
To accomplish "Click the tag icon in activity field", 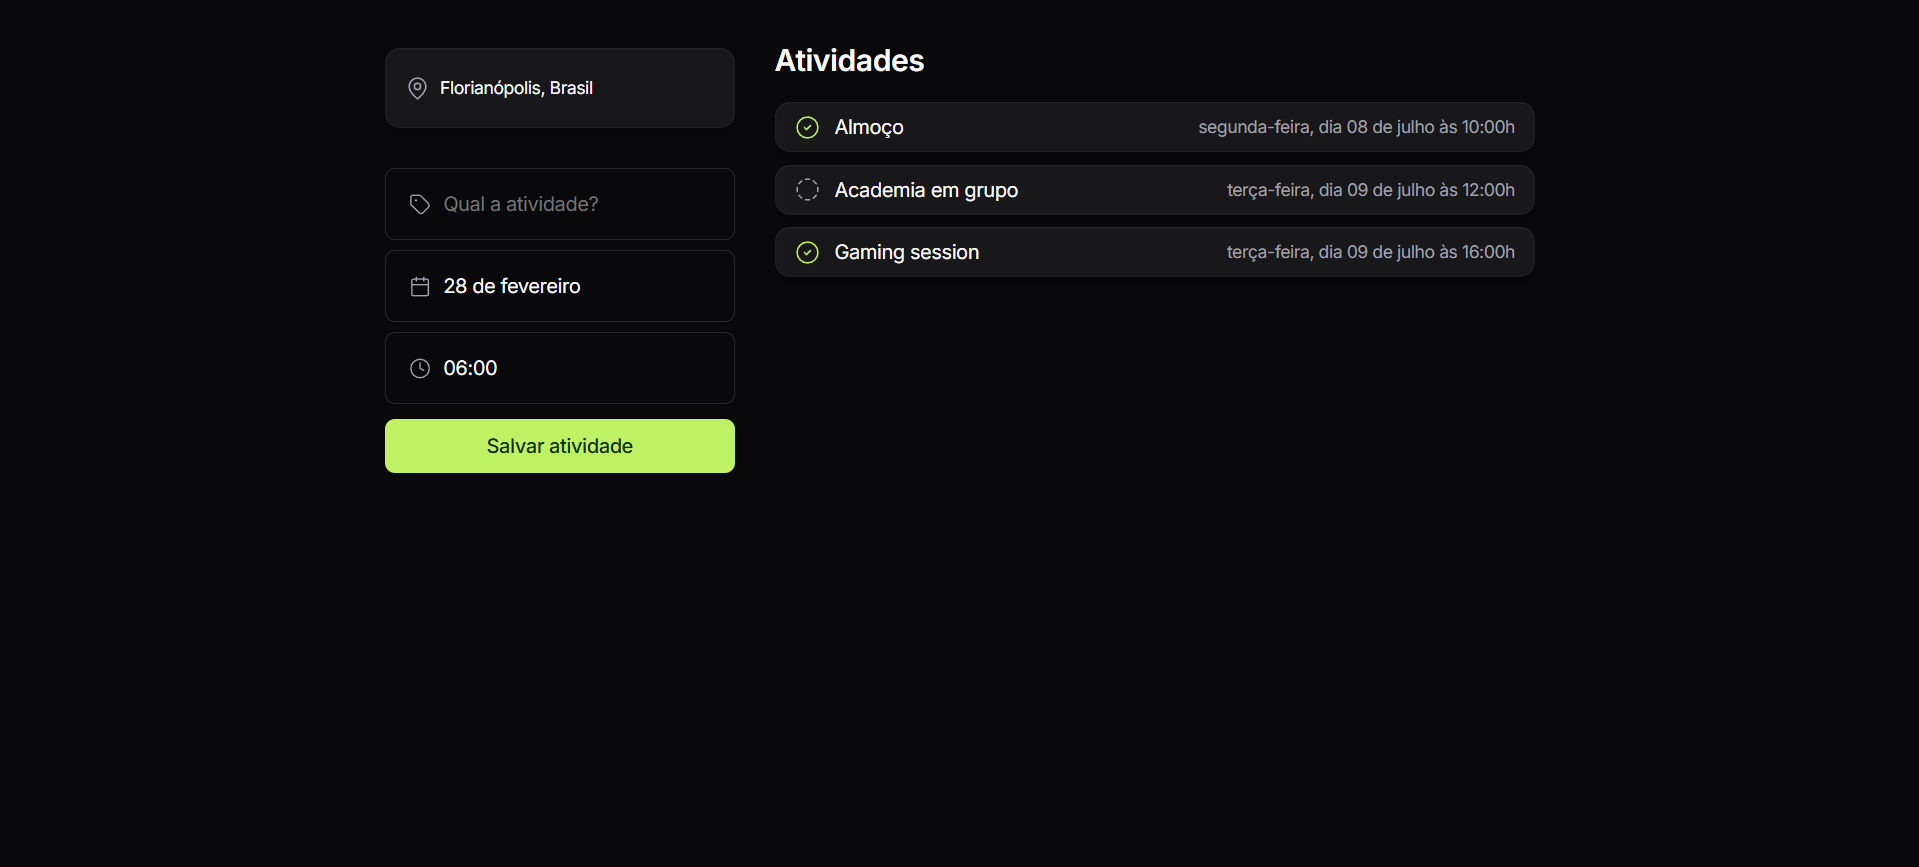I will click(420, 204).
